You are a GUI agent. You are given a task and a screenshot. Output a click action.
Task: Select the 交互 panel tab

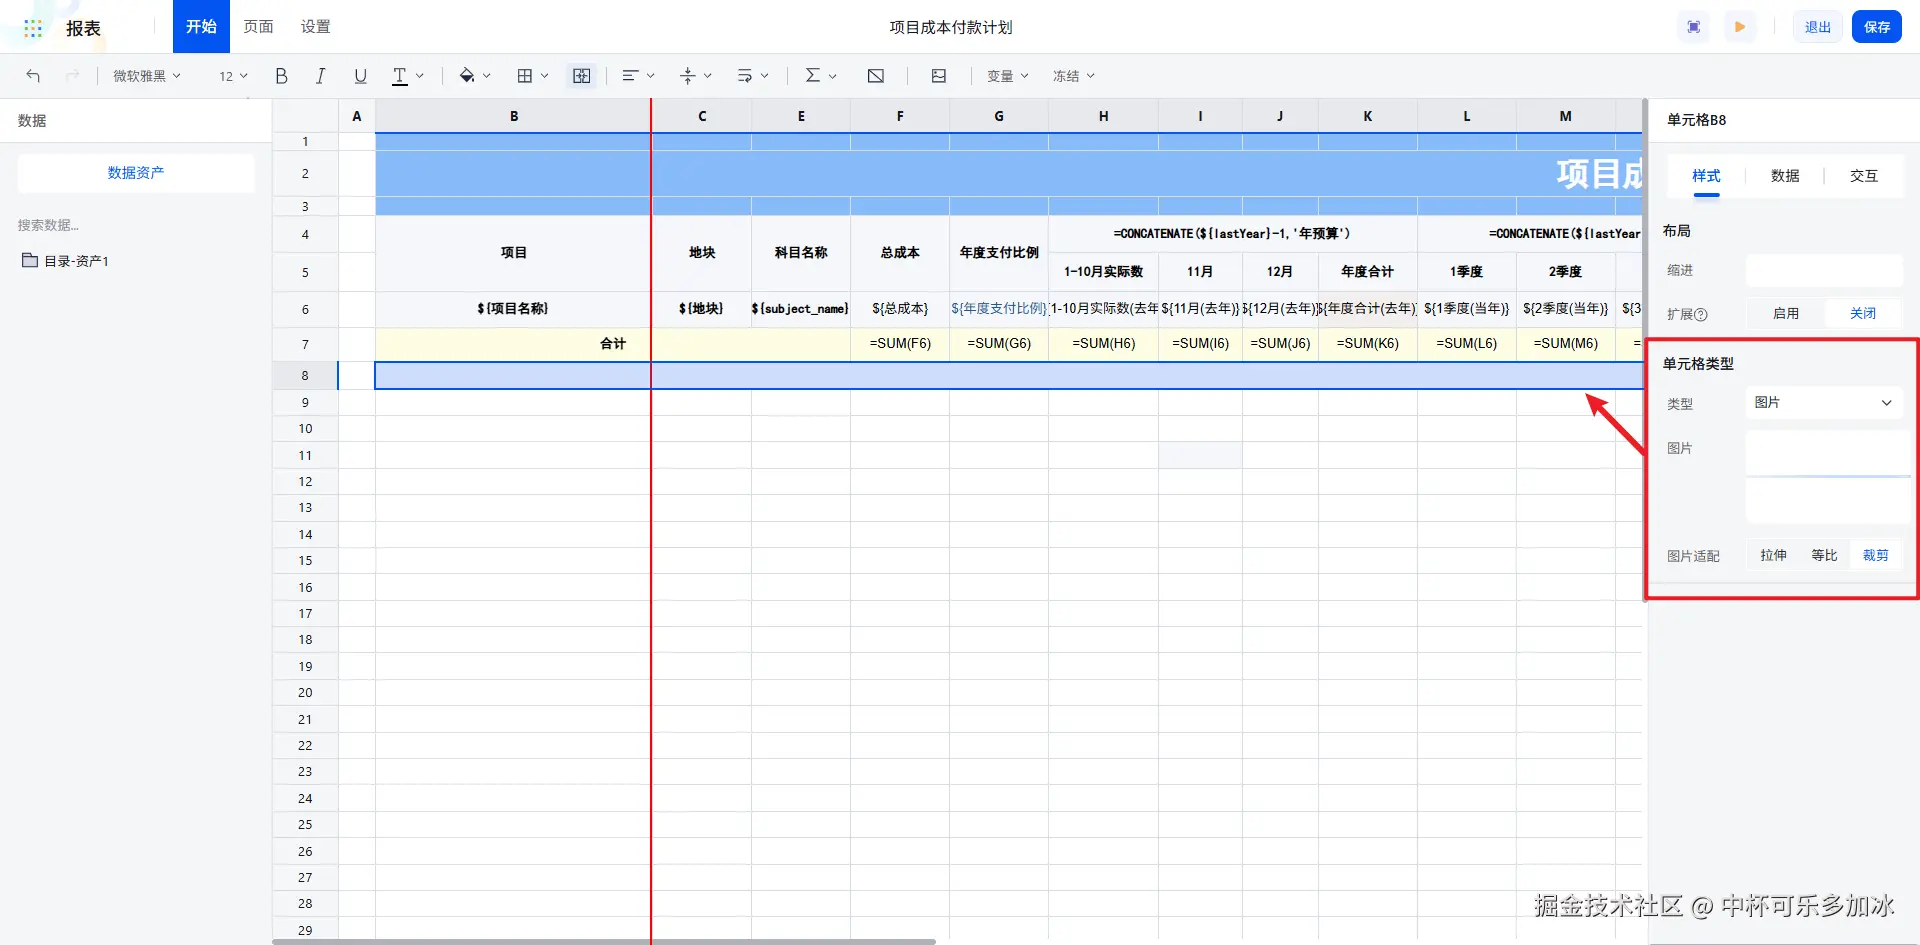pyautogui.click(x=1864, y=176)
